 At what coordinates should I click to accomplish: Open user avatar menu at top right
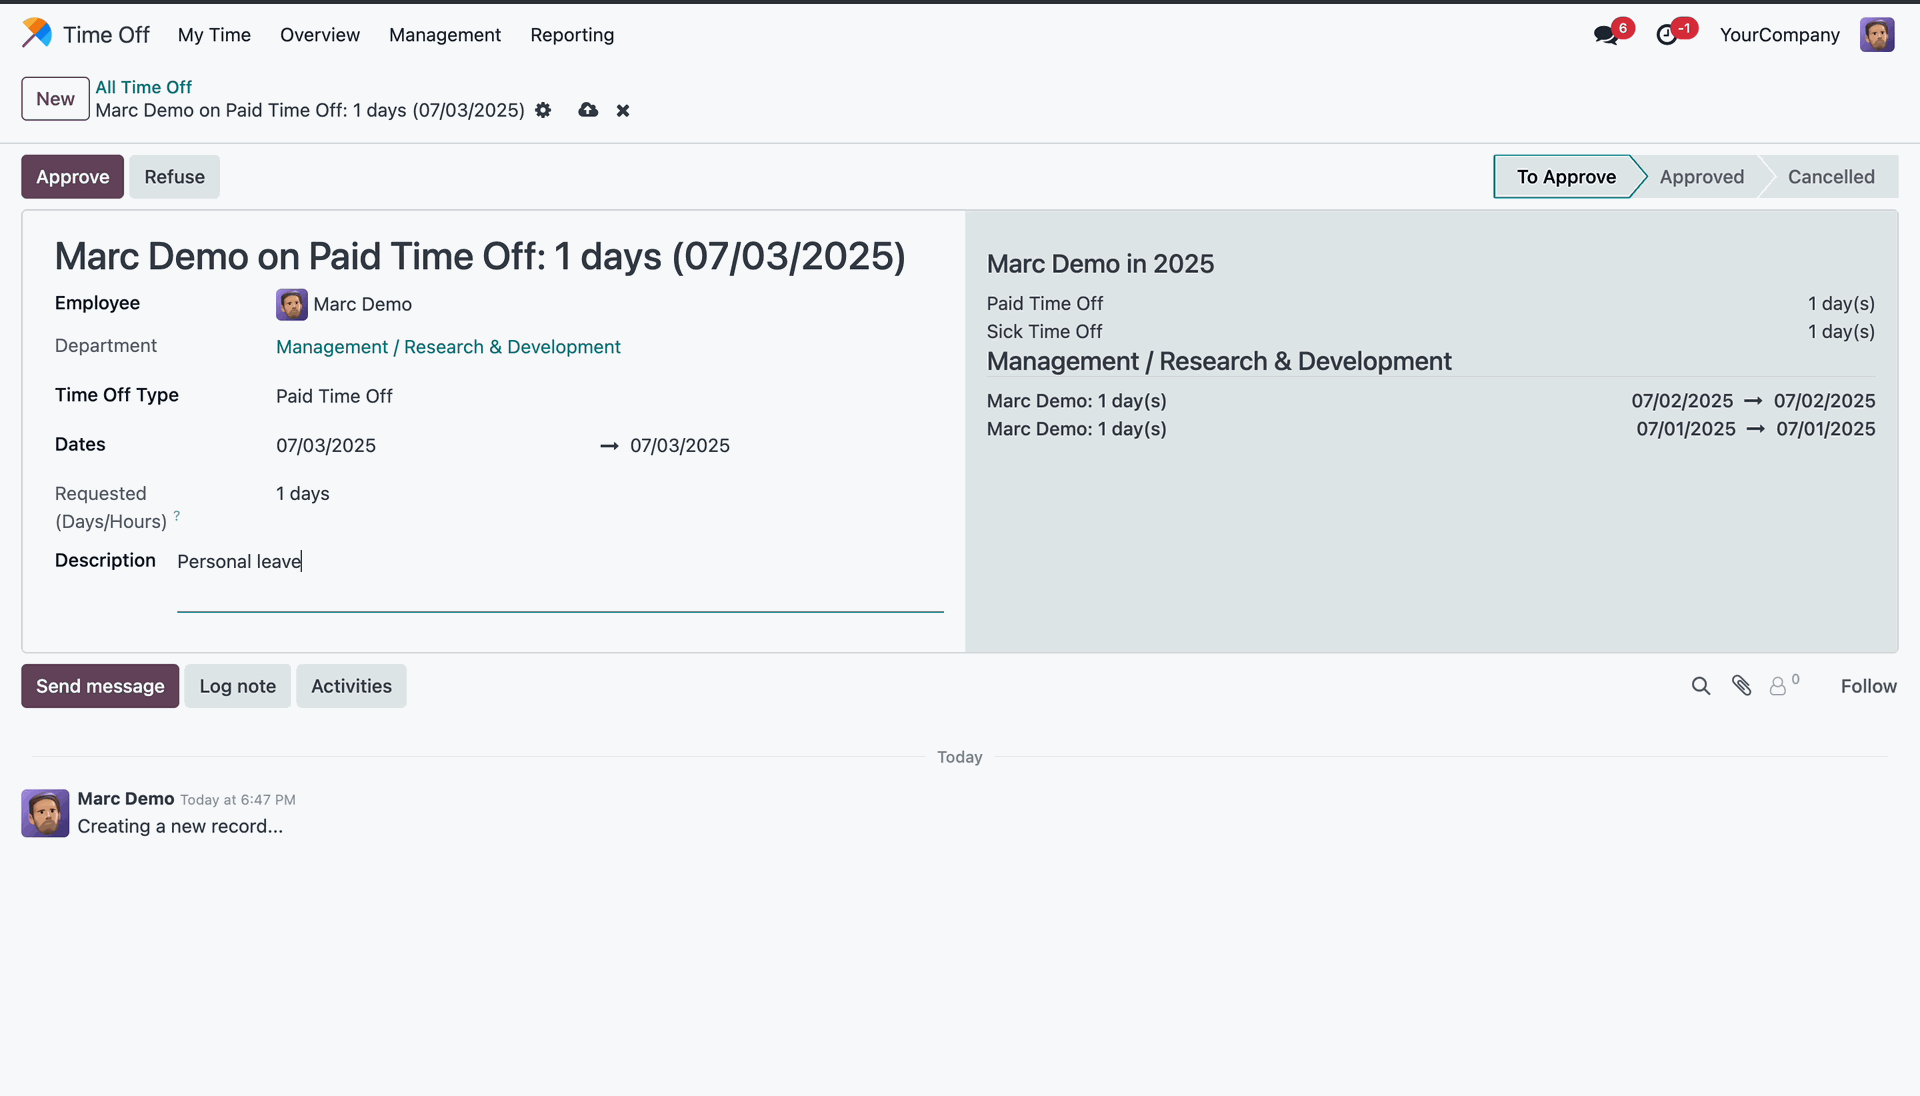click(1876, 35)
